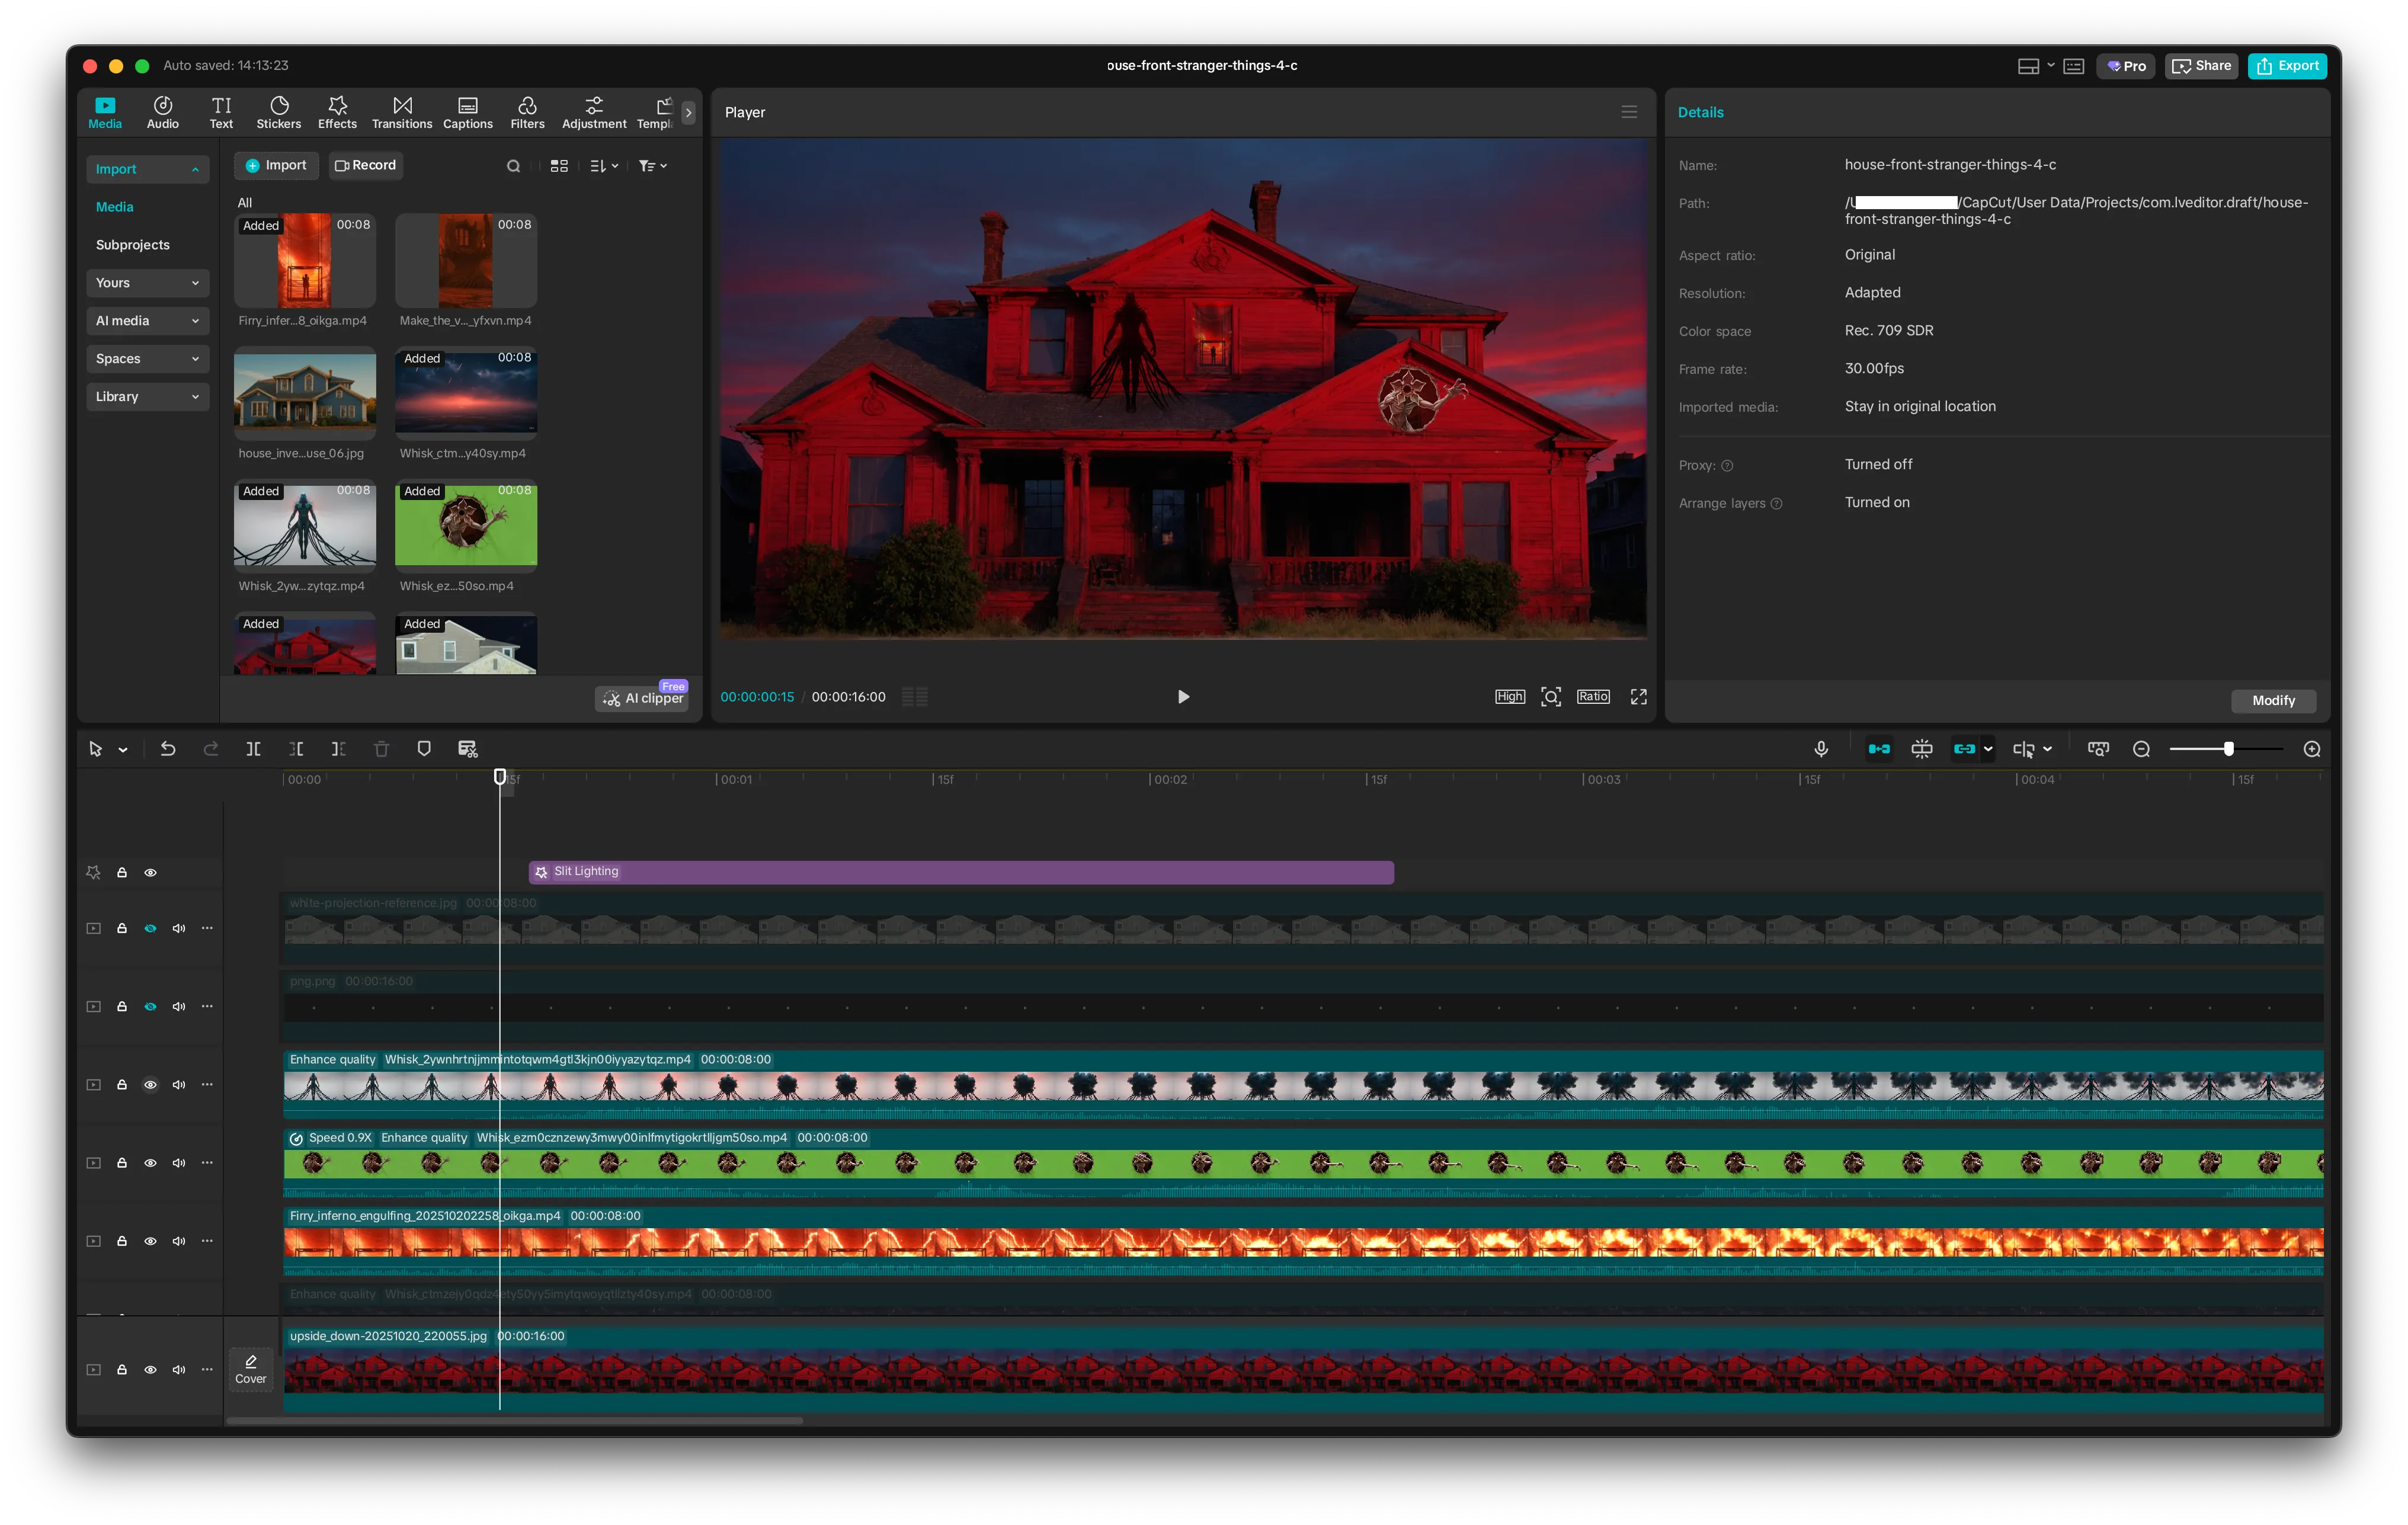
Task: Open the AI clipper tool
Action: pyautogui.click(x=642, y=698)
